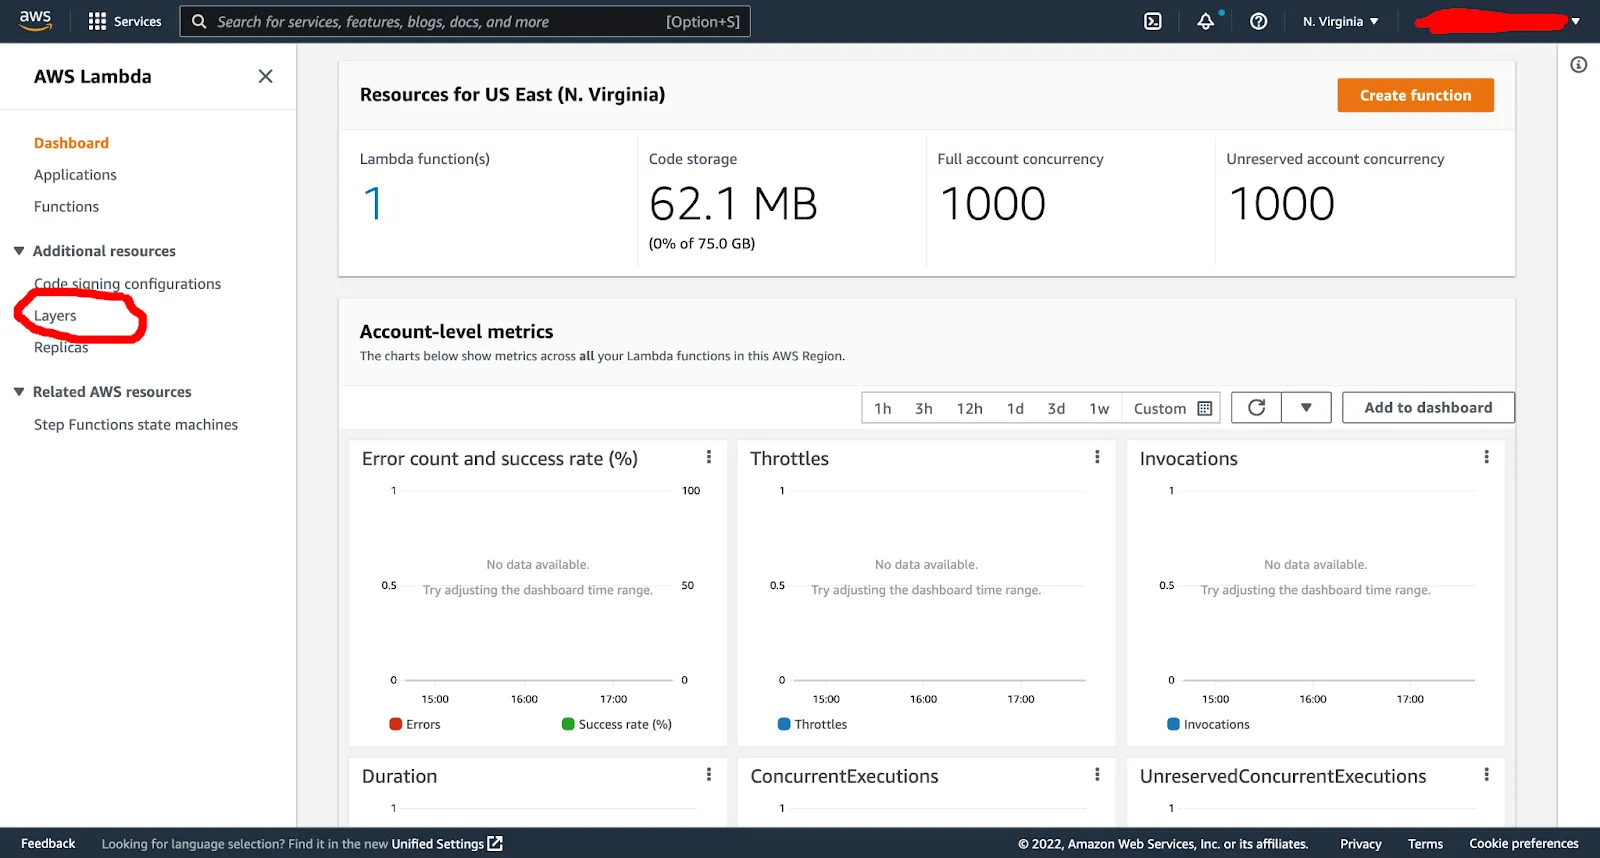1600x858 pixels.
Task: Open the notifications bell
Action: (1206, 21)
